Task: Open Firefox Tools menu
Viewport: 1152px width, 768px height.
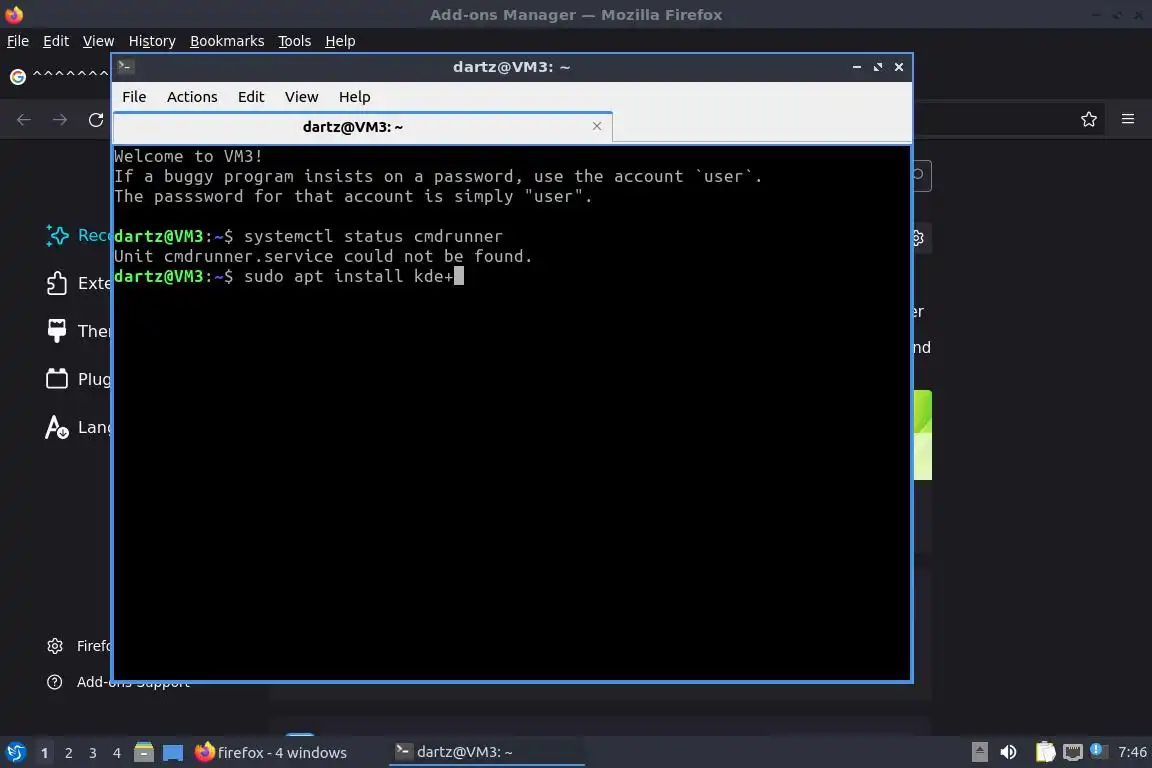Action: 295,41
